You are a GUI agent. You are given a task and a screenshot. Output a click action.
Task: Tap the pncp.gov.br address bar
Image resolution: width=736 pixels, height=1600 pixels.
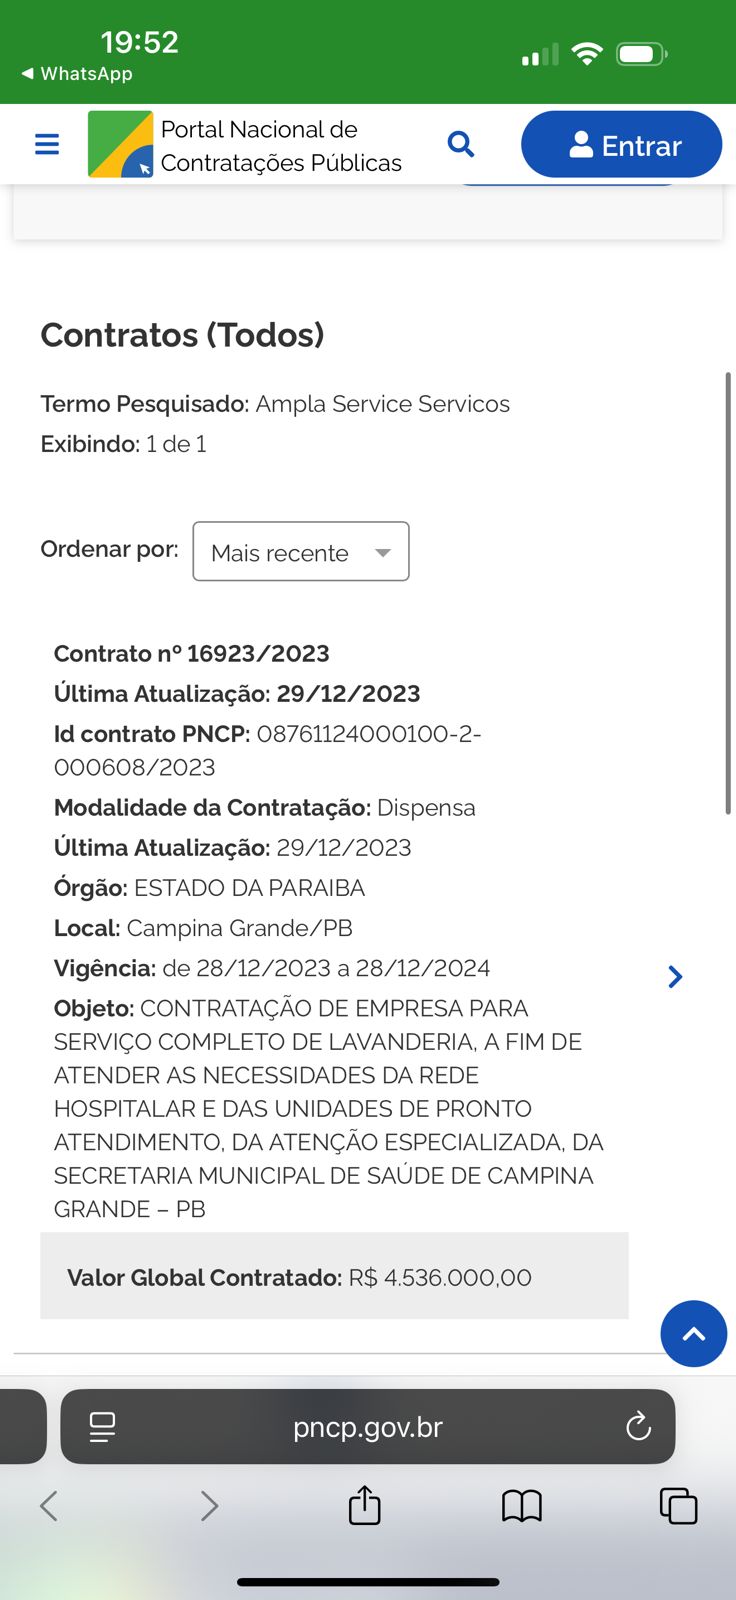[368, 1427]
